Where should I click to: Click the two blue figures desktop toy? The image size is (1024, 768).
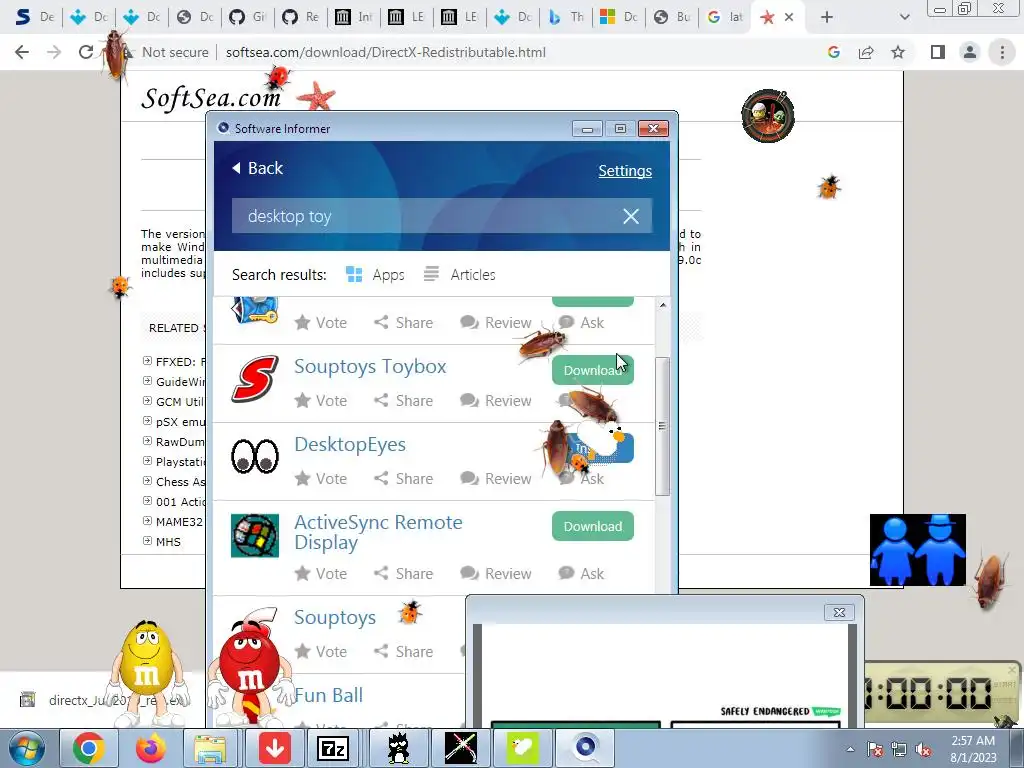[x=918, y=550]
